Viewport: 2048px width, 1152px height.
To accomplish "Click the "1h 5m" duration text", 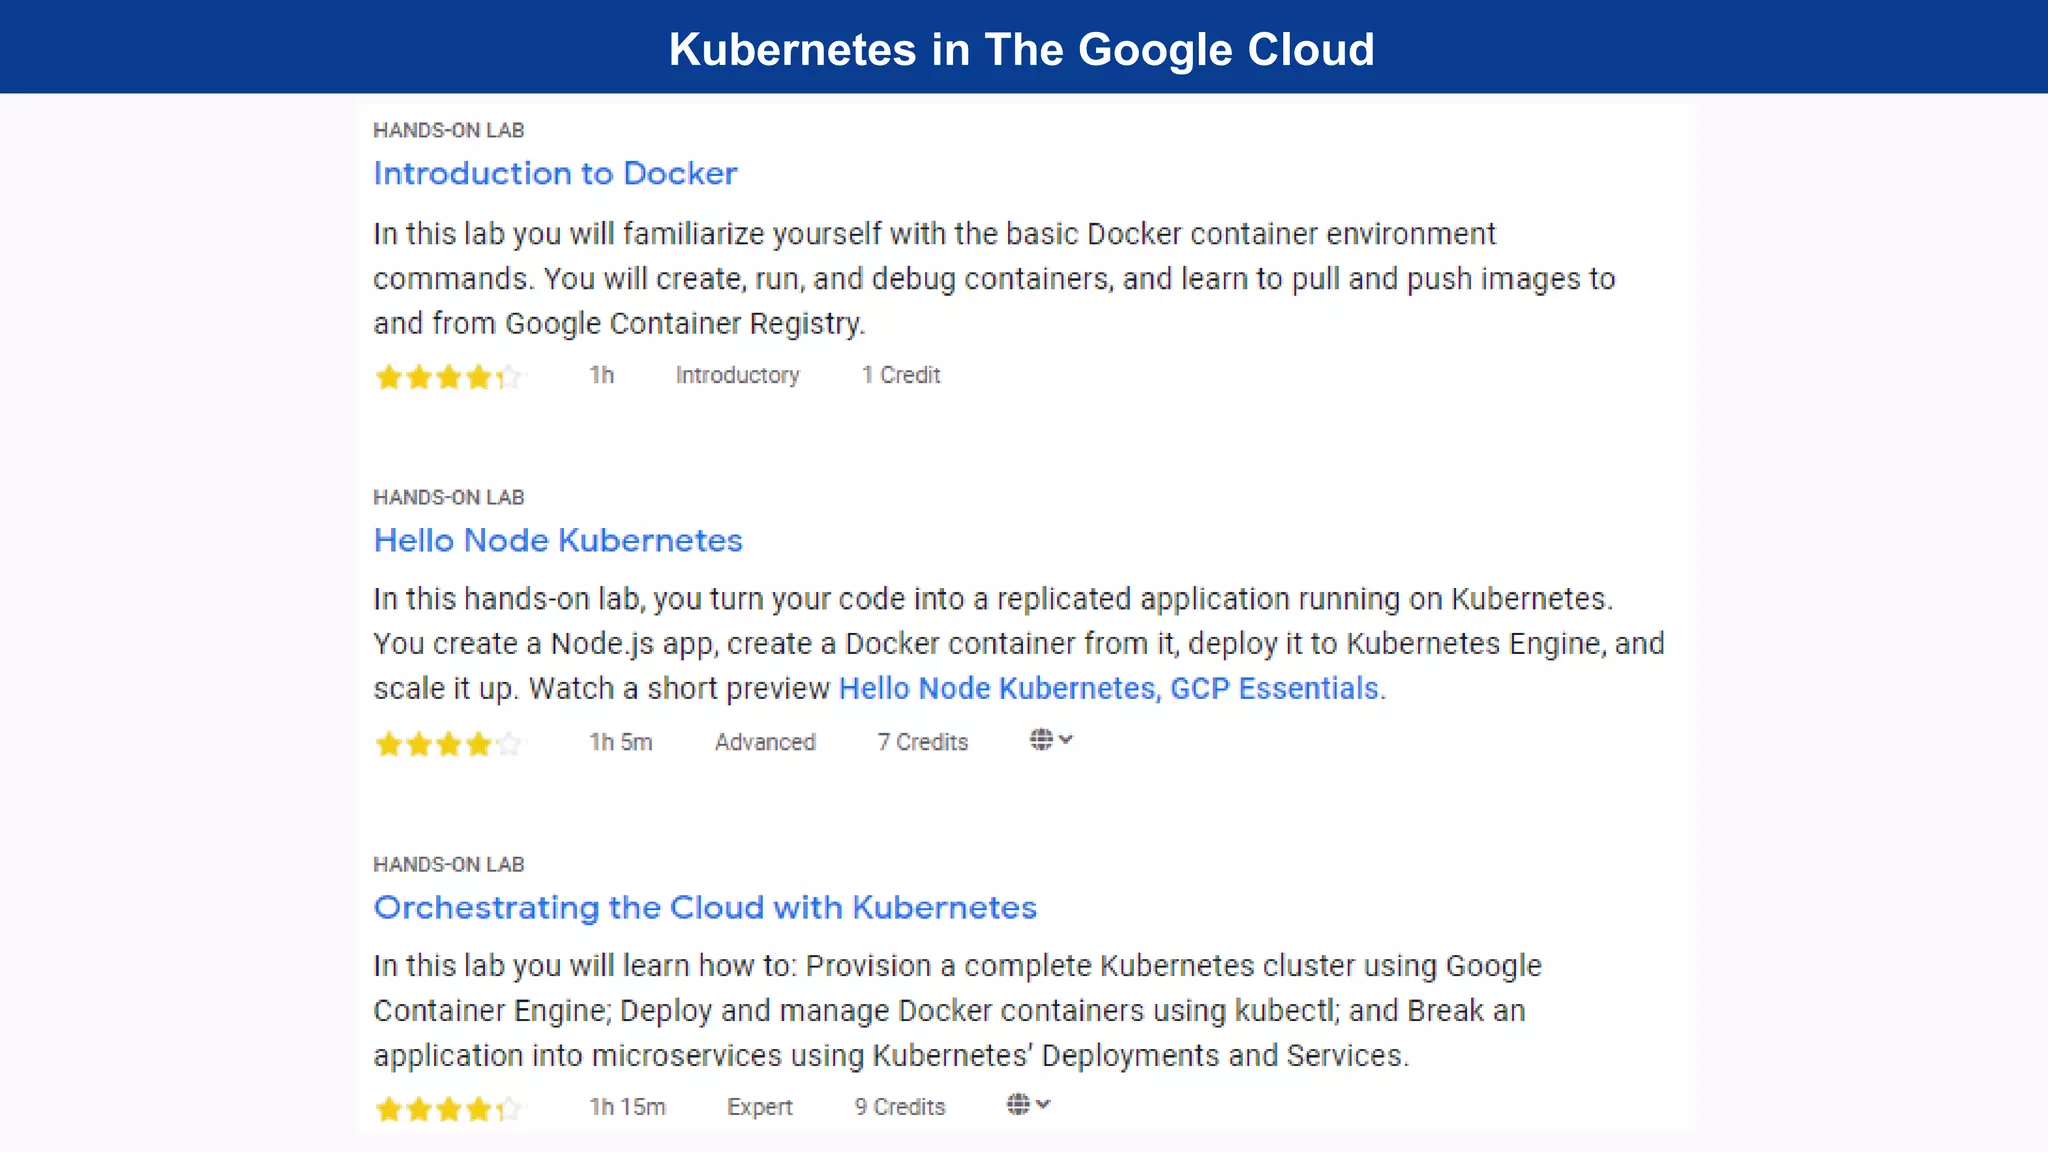I will coord(620,742).
